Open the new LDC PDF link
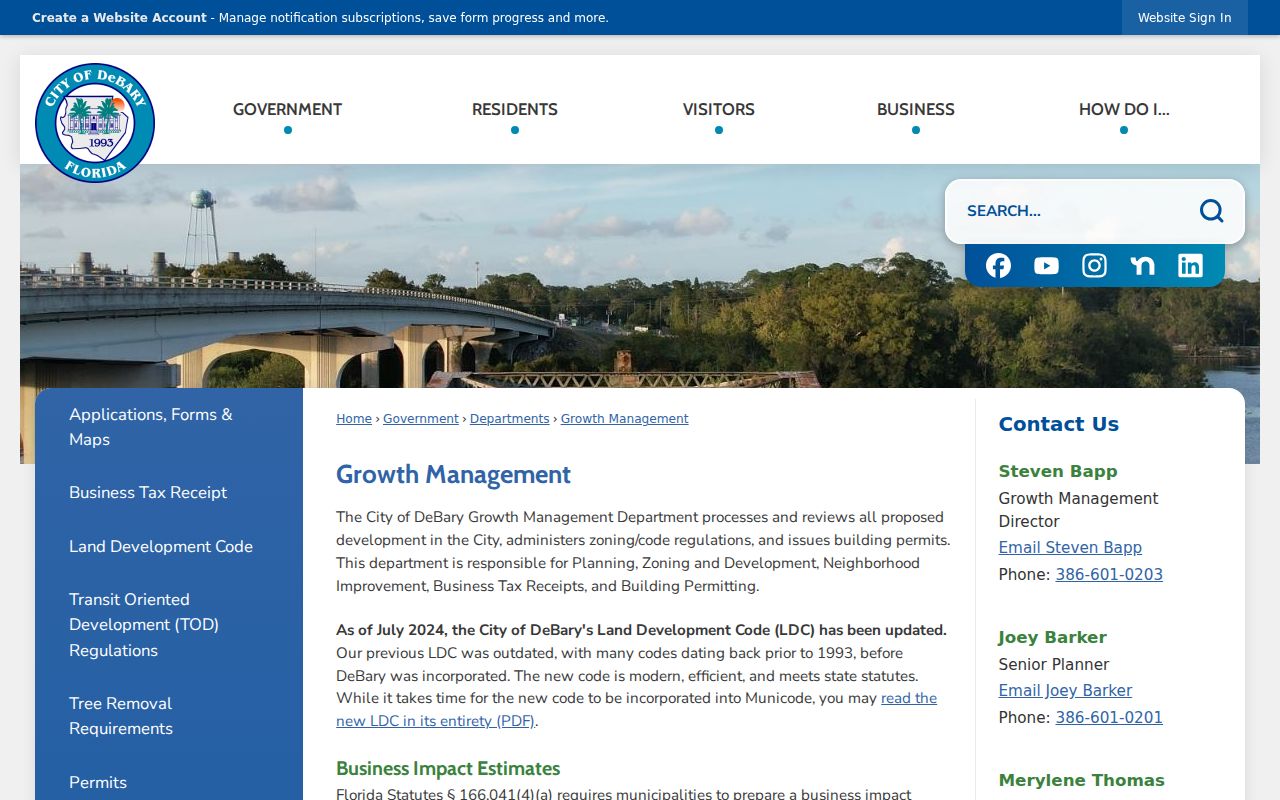 (636, 710)
